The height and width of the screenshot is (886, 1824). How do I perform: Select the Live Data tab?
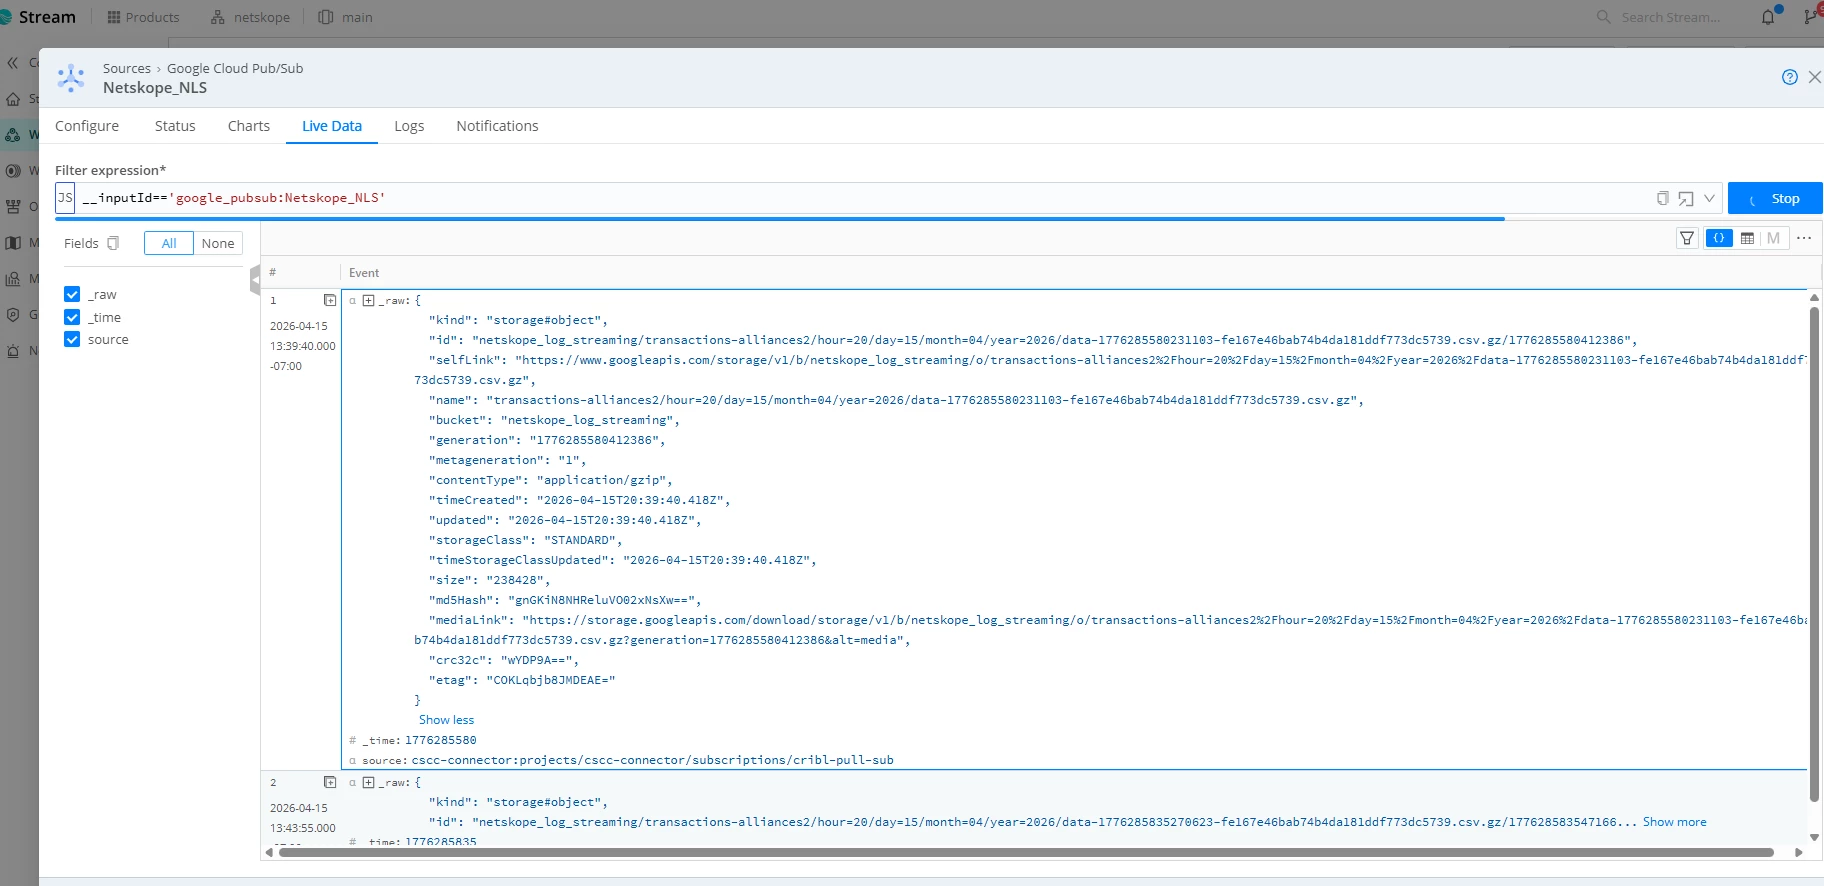(332, 126)
